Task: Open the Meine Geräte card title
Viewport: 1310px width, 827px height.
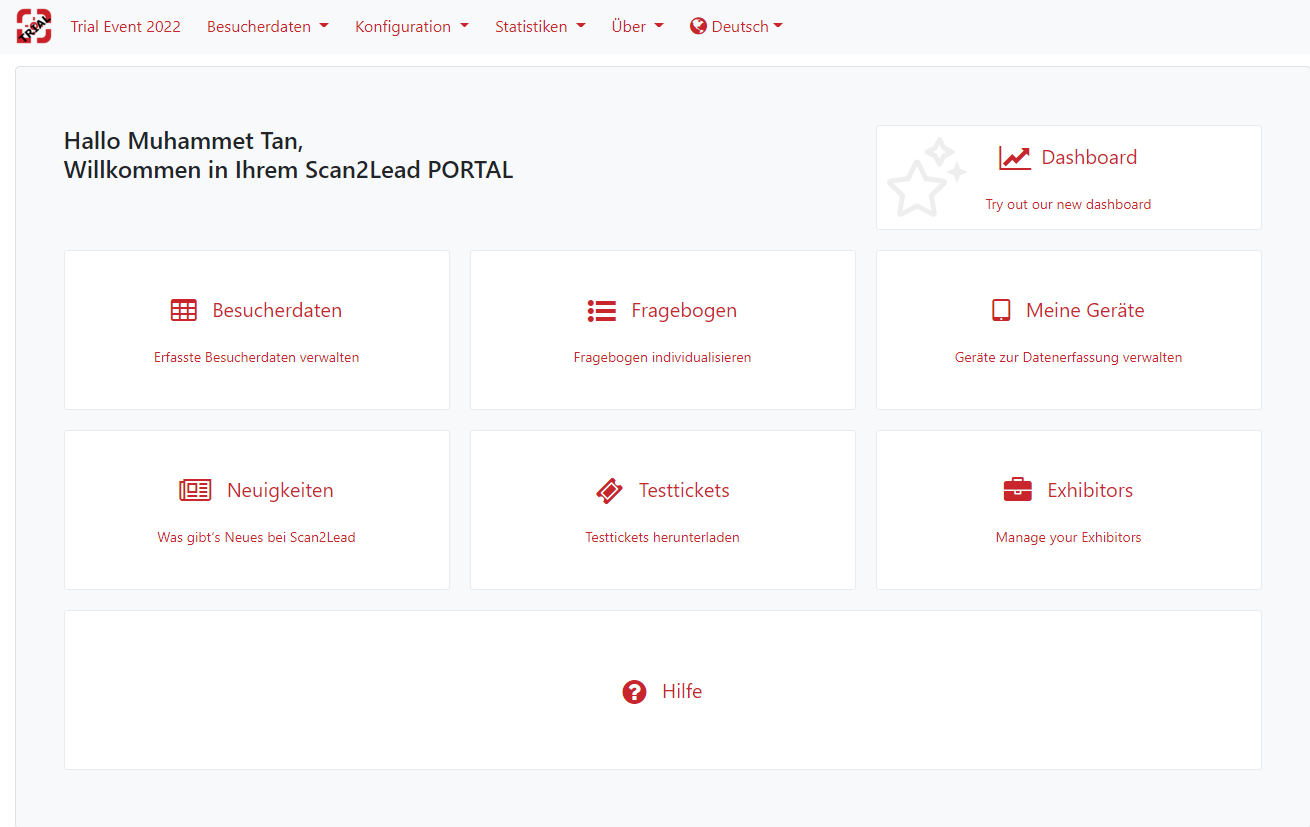Action: click(x=1085, y=311)
